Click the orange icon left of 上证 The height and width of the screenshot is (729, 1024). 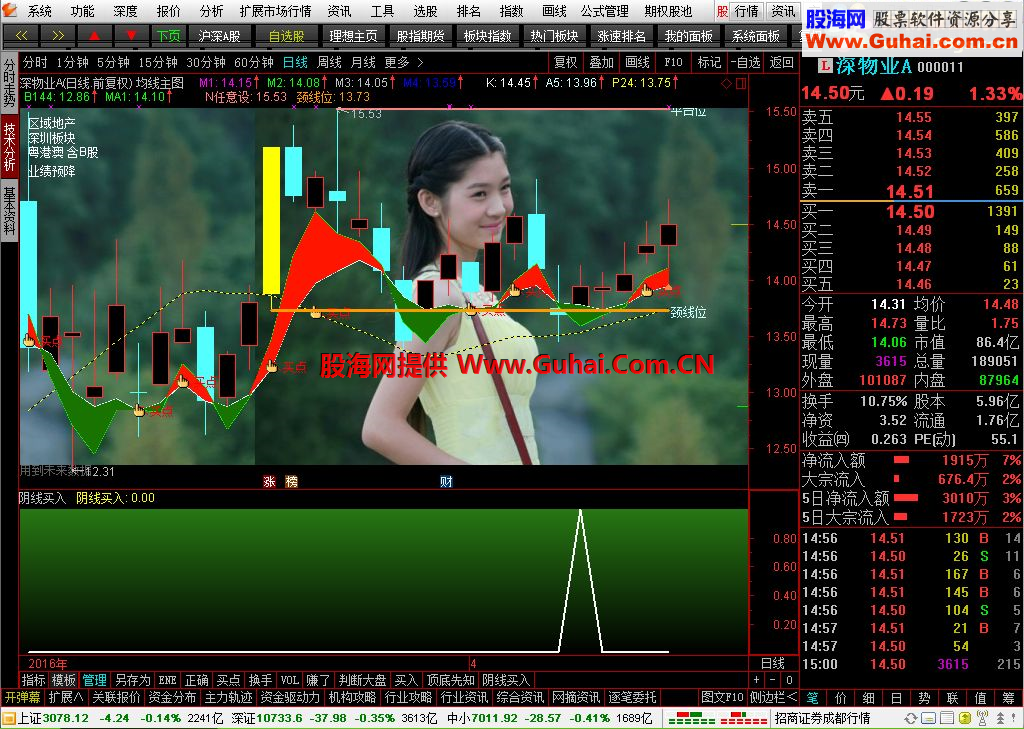click(8, 719)
